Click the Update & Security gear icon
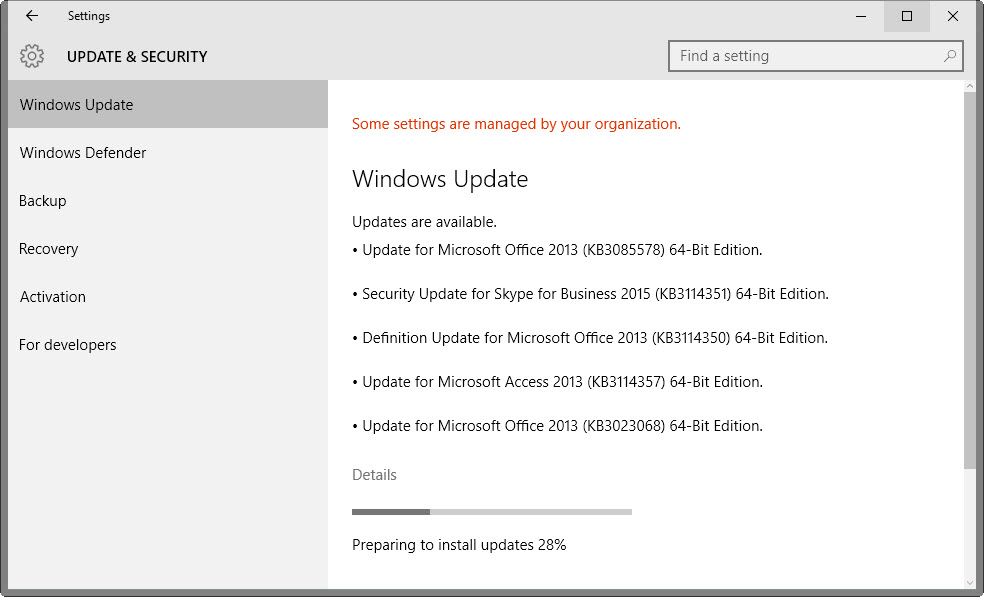Screen dimensions: 984x597 point(31,56)
